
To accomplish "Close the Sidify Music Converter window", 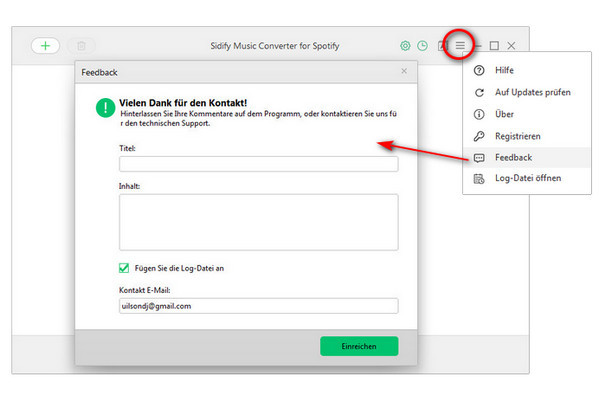I will click(x=511, y=46).
